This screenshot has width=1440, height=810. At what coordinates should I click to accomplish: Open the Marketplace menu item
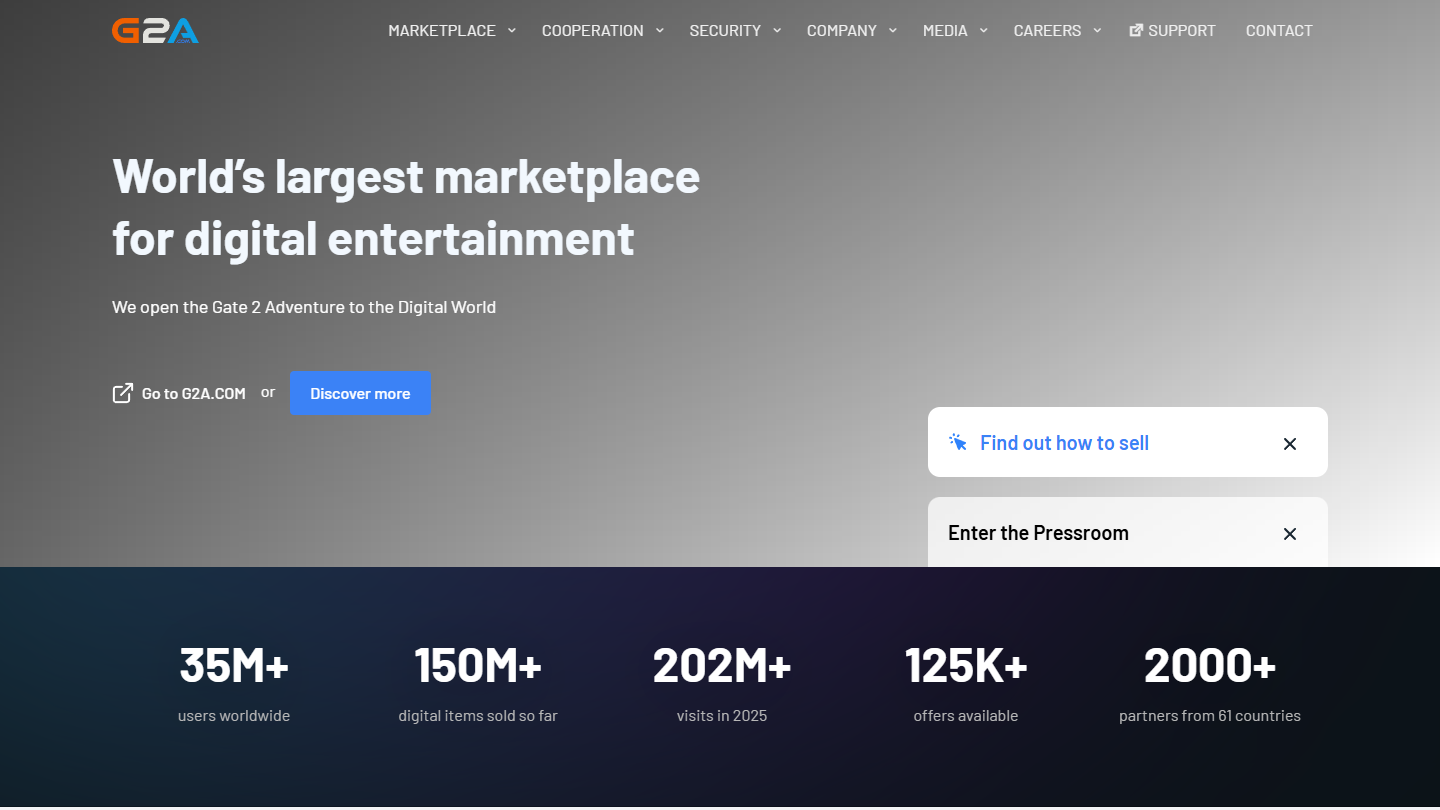pyautogui.click(x=442, y=30)
